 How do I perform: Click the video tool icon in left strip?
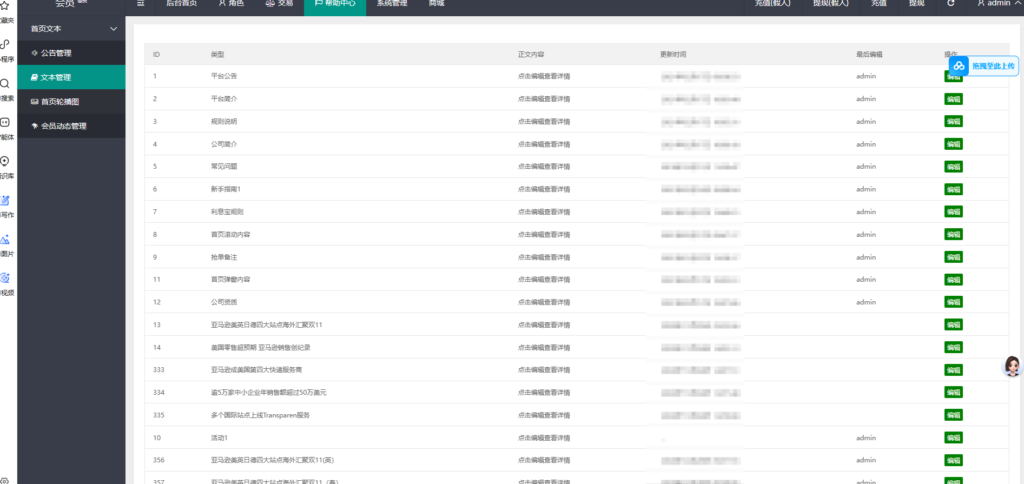click(x=5, y=279)
